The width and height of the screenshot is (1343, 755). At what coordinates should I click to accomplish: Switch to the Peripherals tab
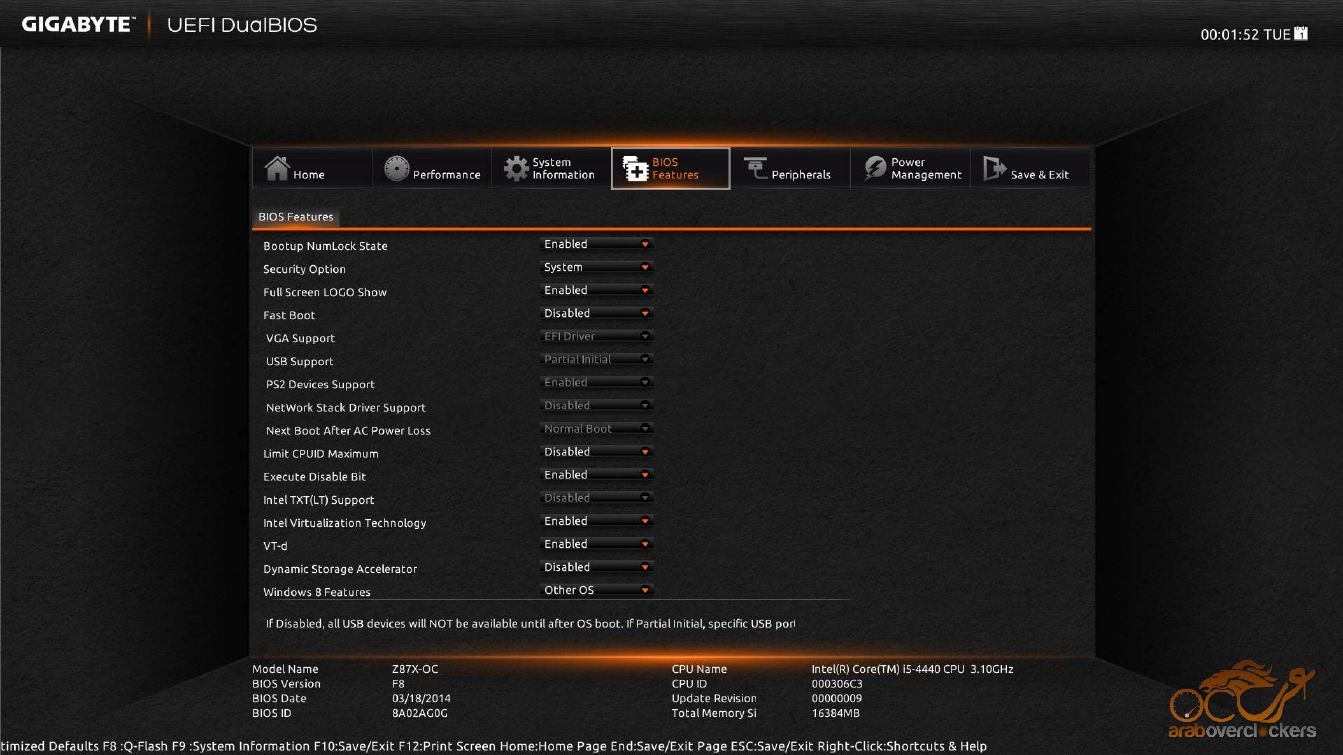tap(790, 169)
